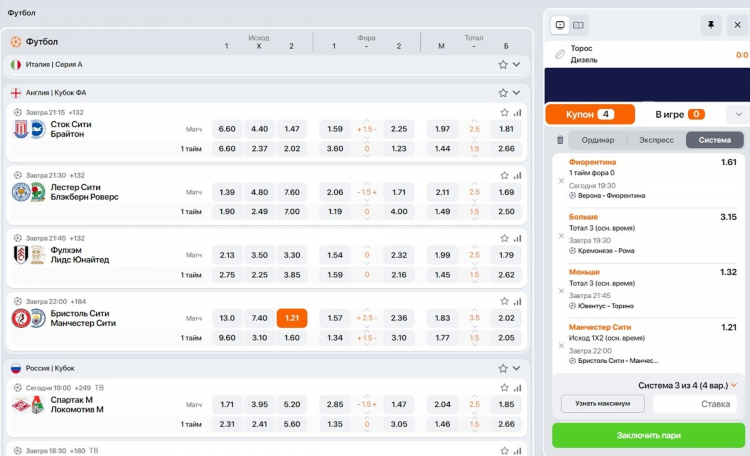The width and height of the screenshot is (750, 456).
Task: Select Bristol City win odds 13.0
Action: [227, 318]
